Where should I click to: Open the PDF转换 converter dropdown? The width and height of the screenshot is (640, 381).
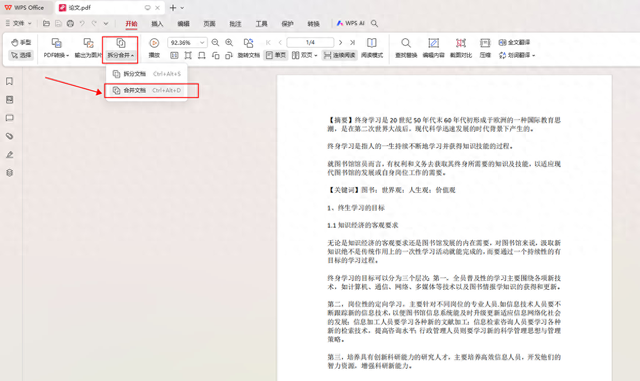click(x=56, y=48)
